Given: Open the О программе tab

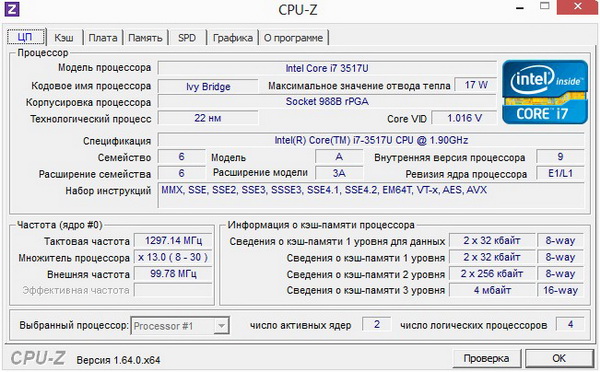Looking at the screenshot, I should point(293,38).
